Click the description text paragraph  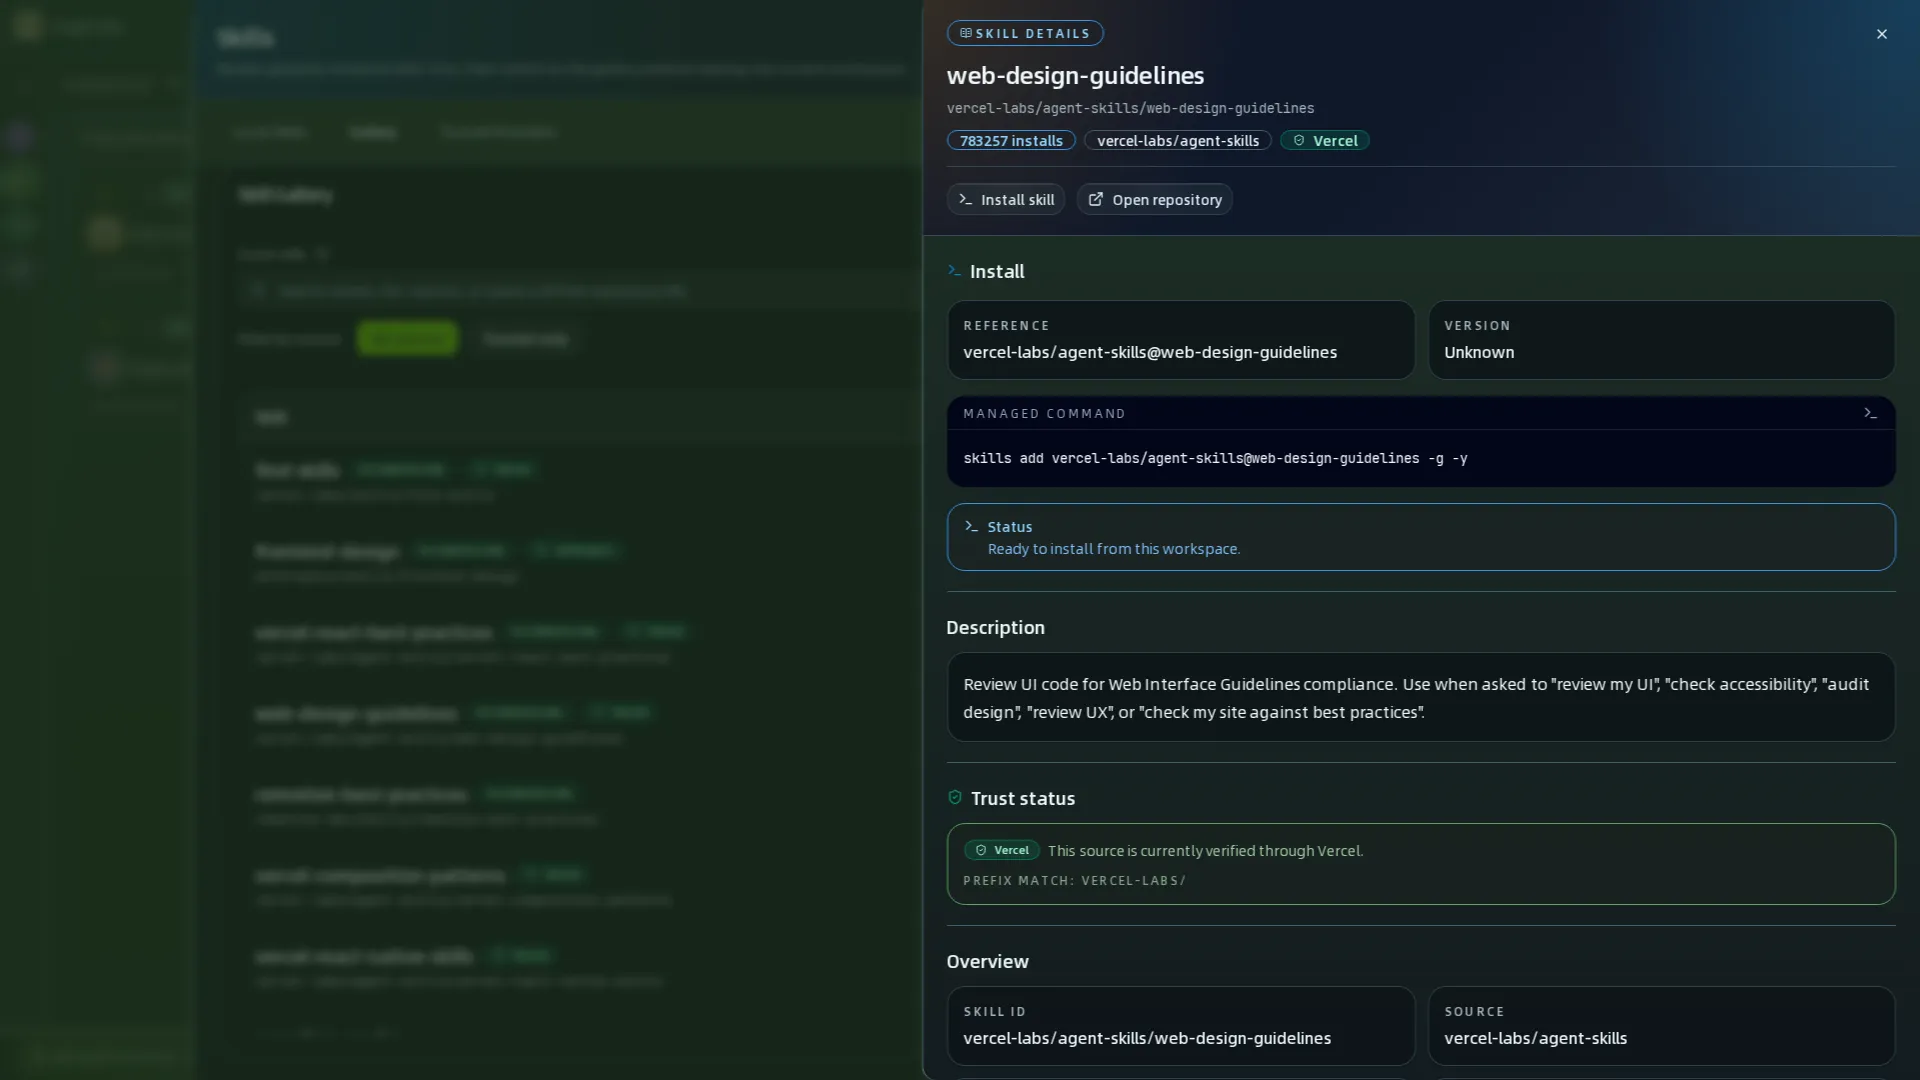point(1415,698)
